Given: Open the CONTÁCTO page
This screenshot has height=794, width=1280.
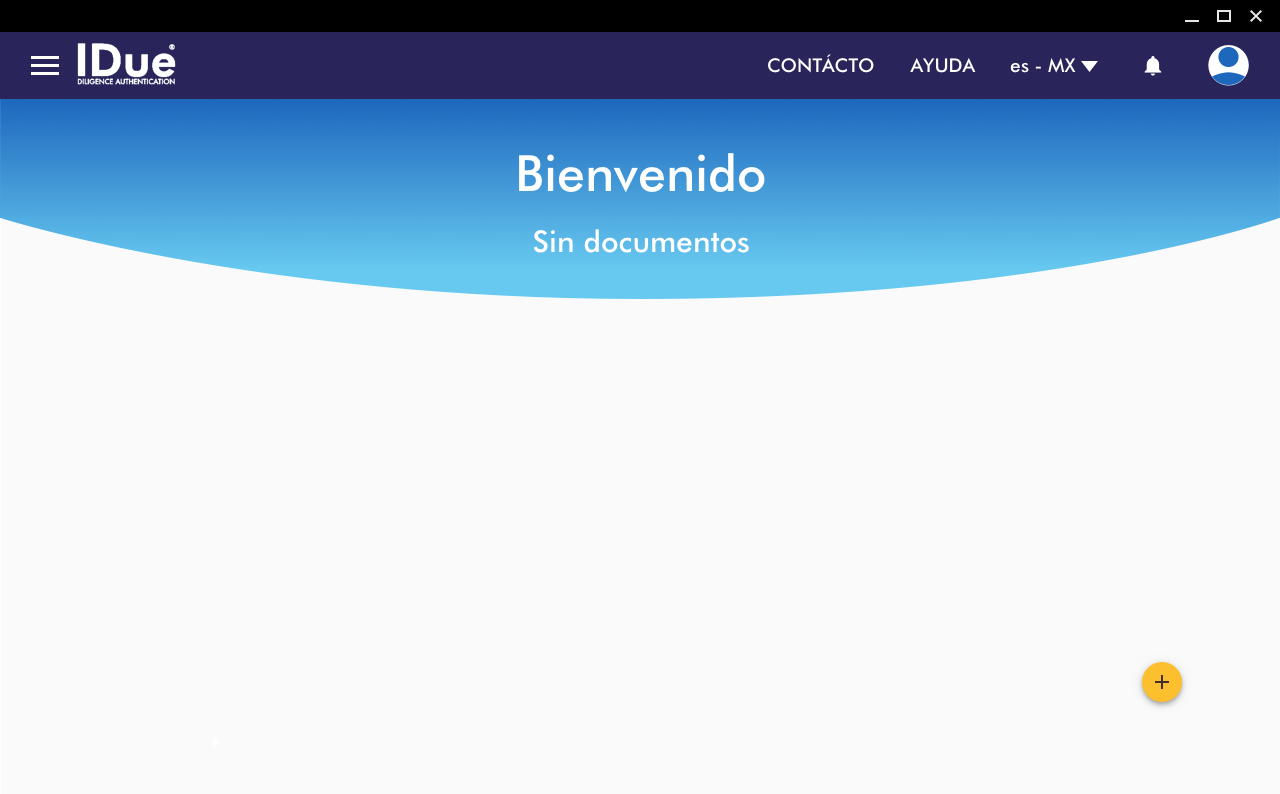Looking at the screenshot, I should click(x=820, y=66).
